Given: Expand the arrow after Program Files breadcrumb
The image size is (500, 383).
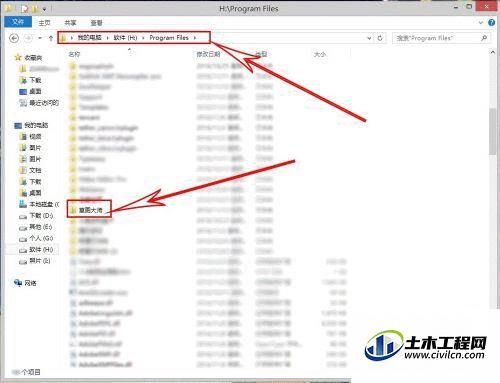Looking at the screenshot, I should click(195, 38).
